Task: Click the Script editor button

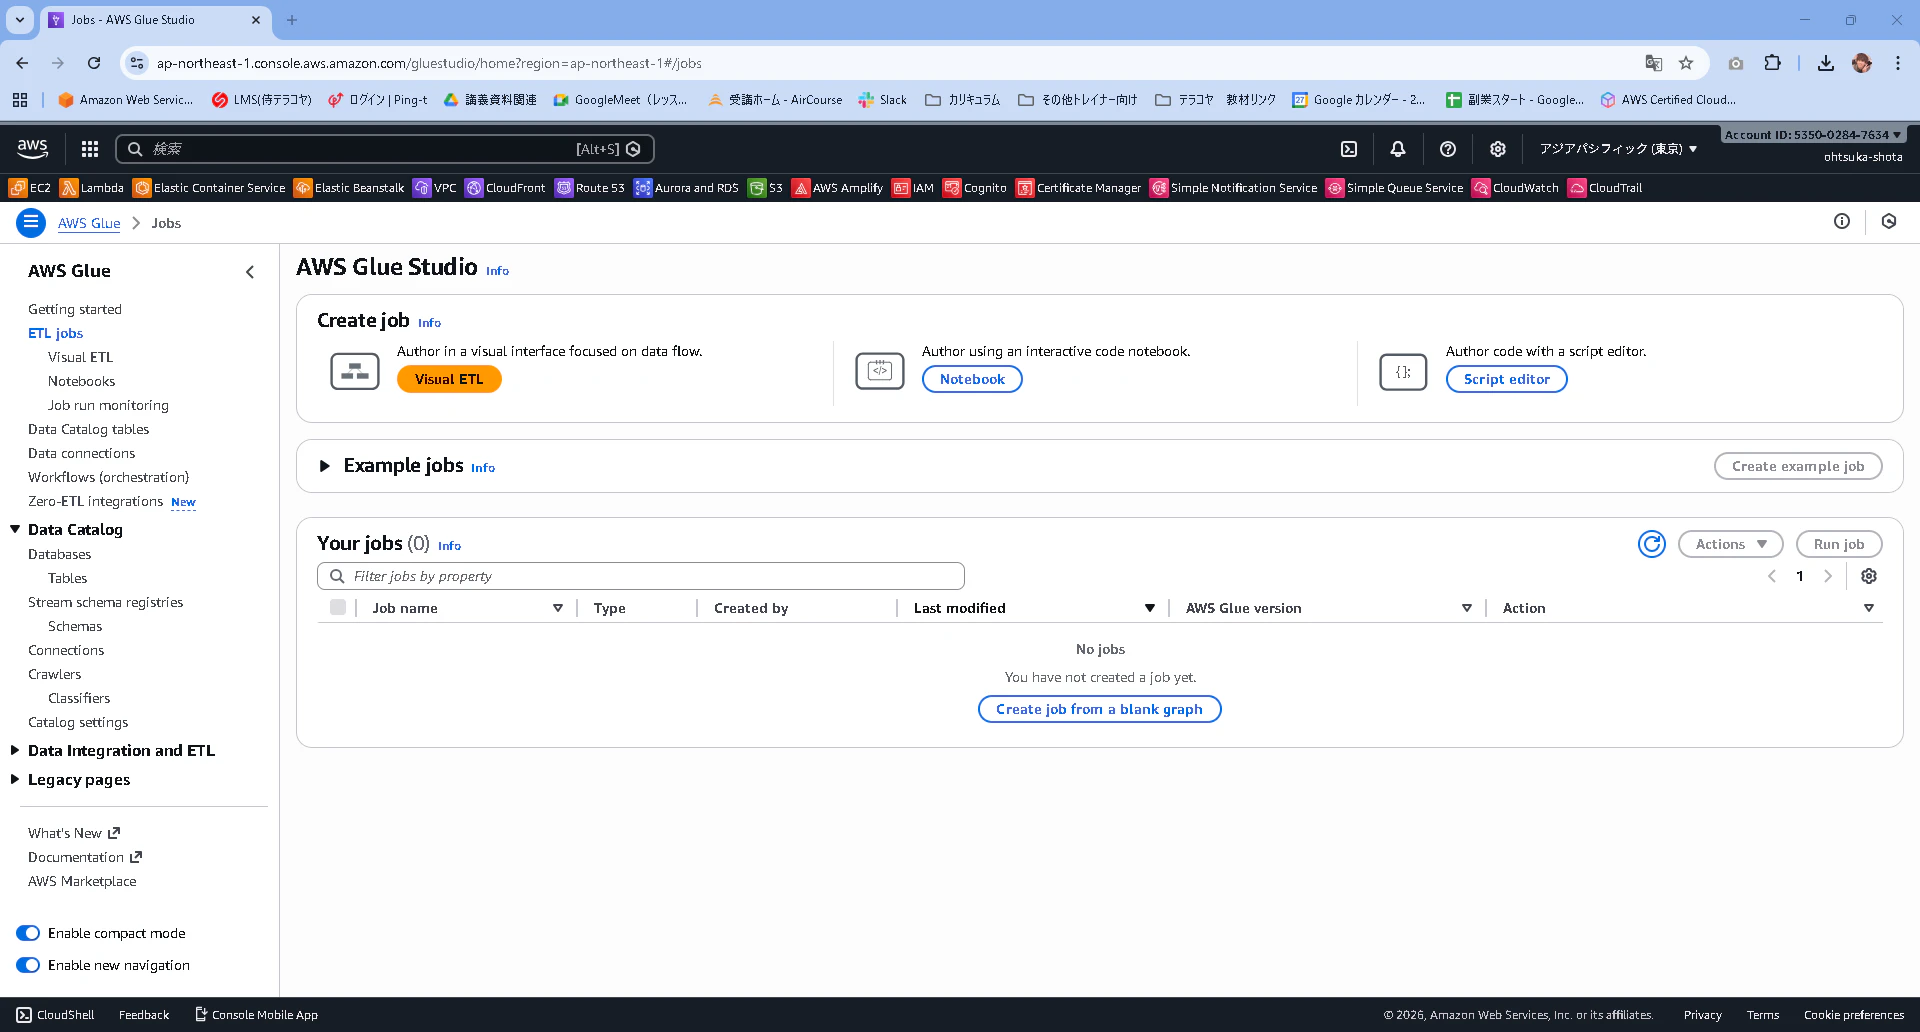Action: click(x=1506, y=379)
